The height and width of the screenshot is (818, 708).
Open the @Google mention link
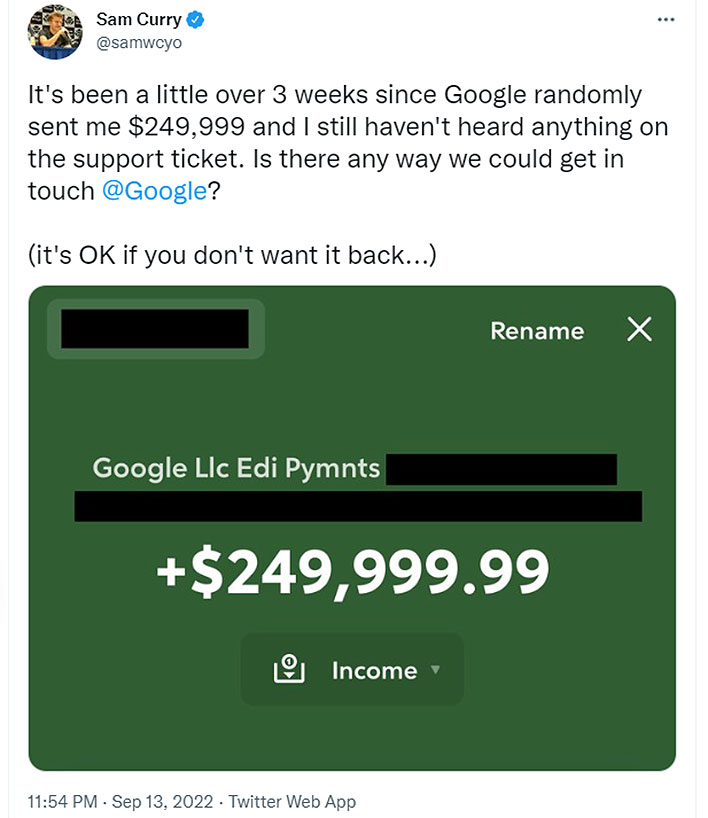(154, 191)
